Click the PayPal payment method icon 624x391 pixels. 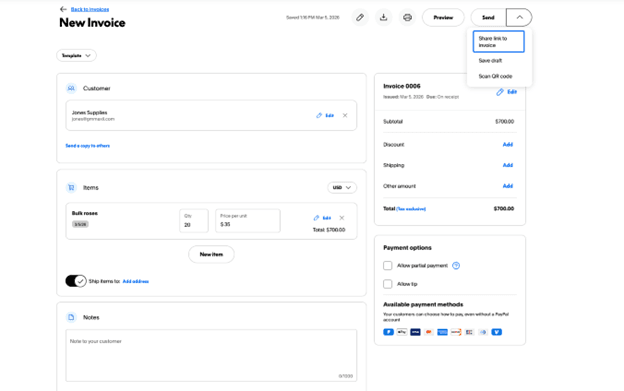388,332
